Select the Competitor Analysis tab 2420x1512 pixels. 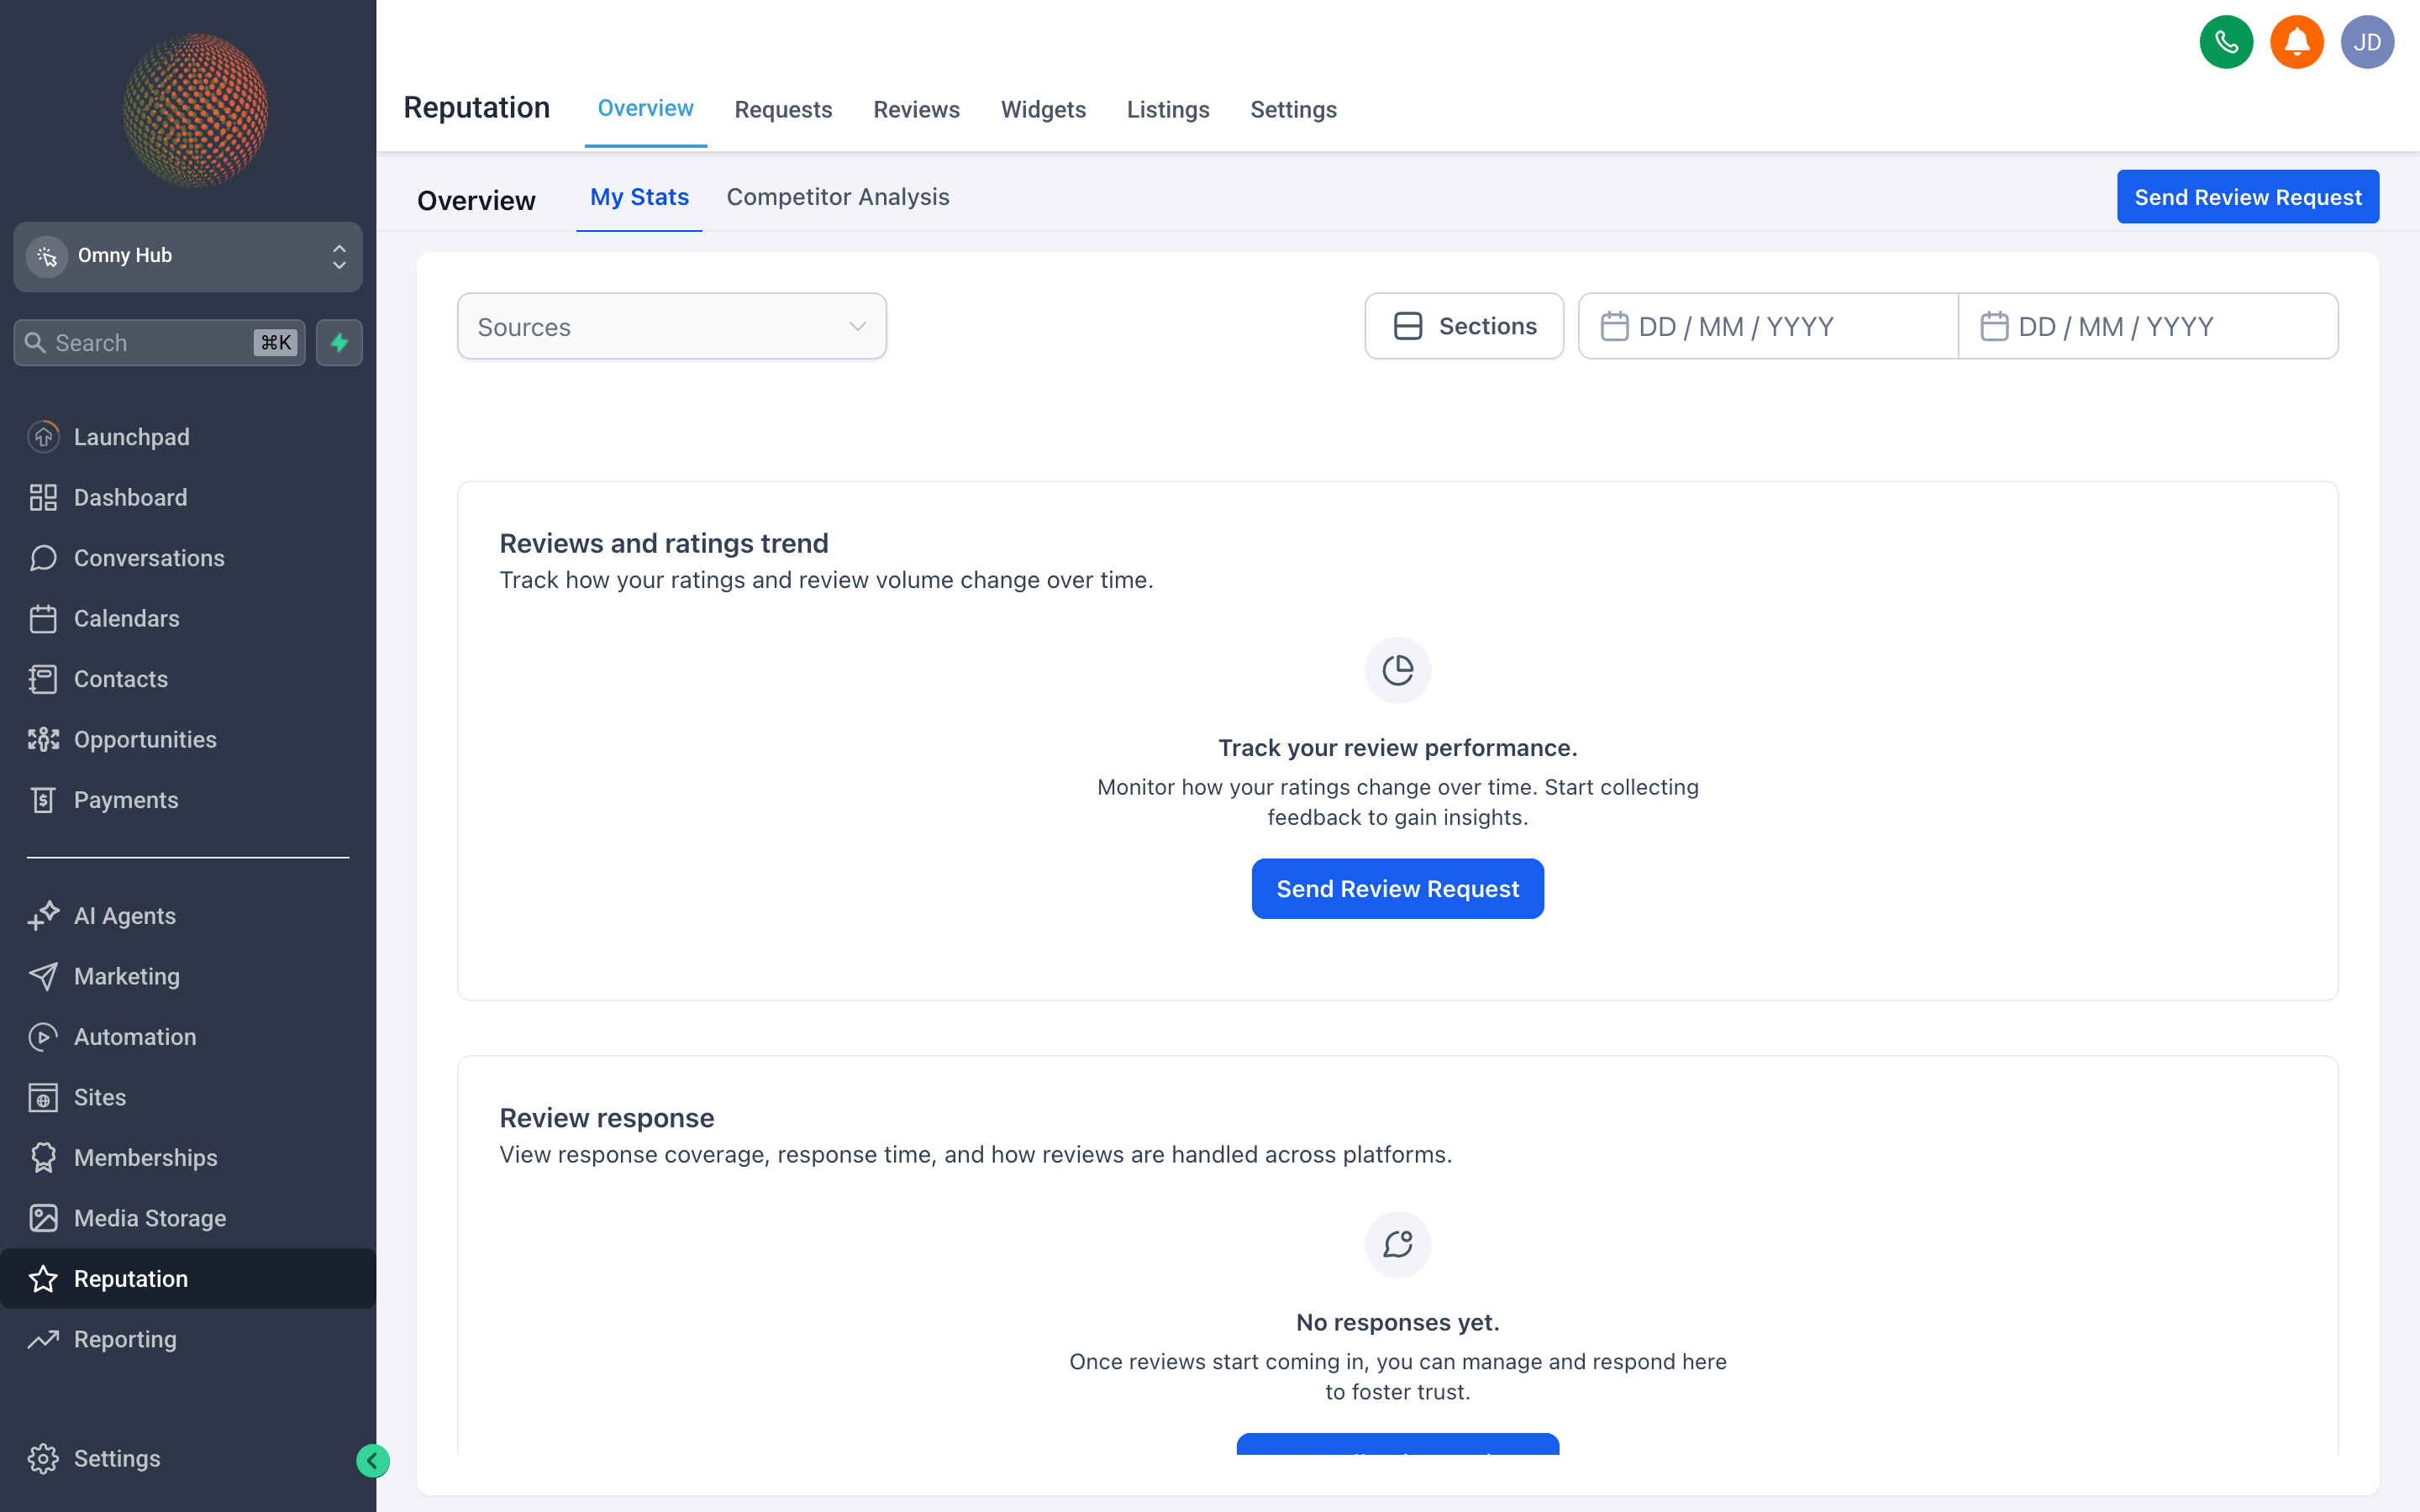pyautogui.click(x=837, y=197)
